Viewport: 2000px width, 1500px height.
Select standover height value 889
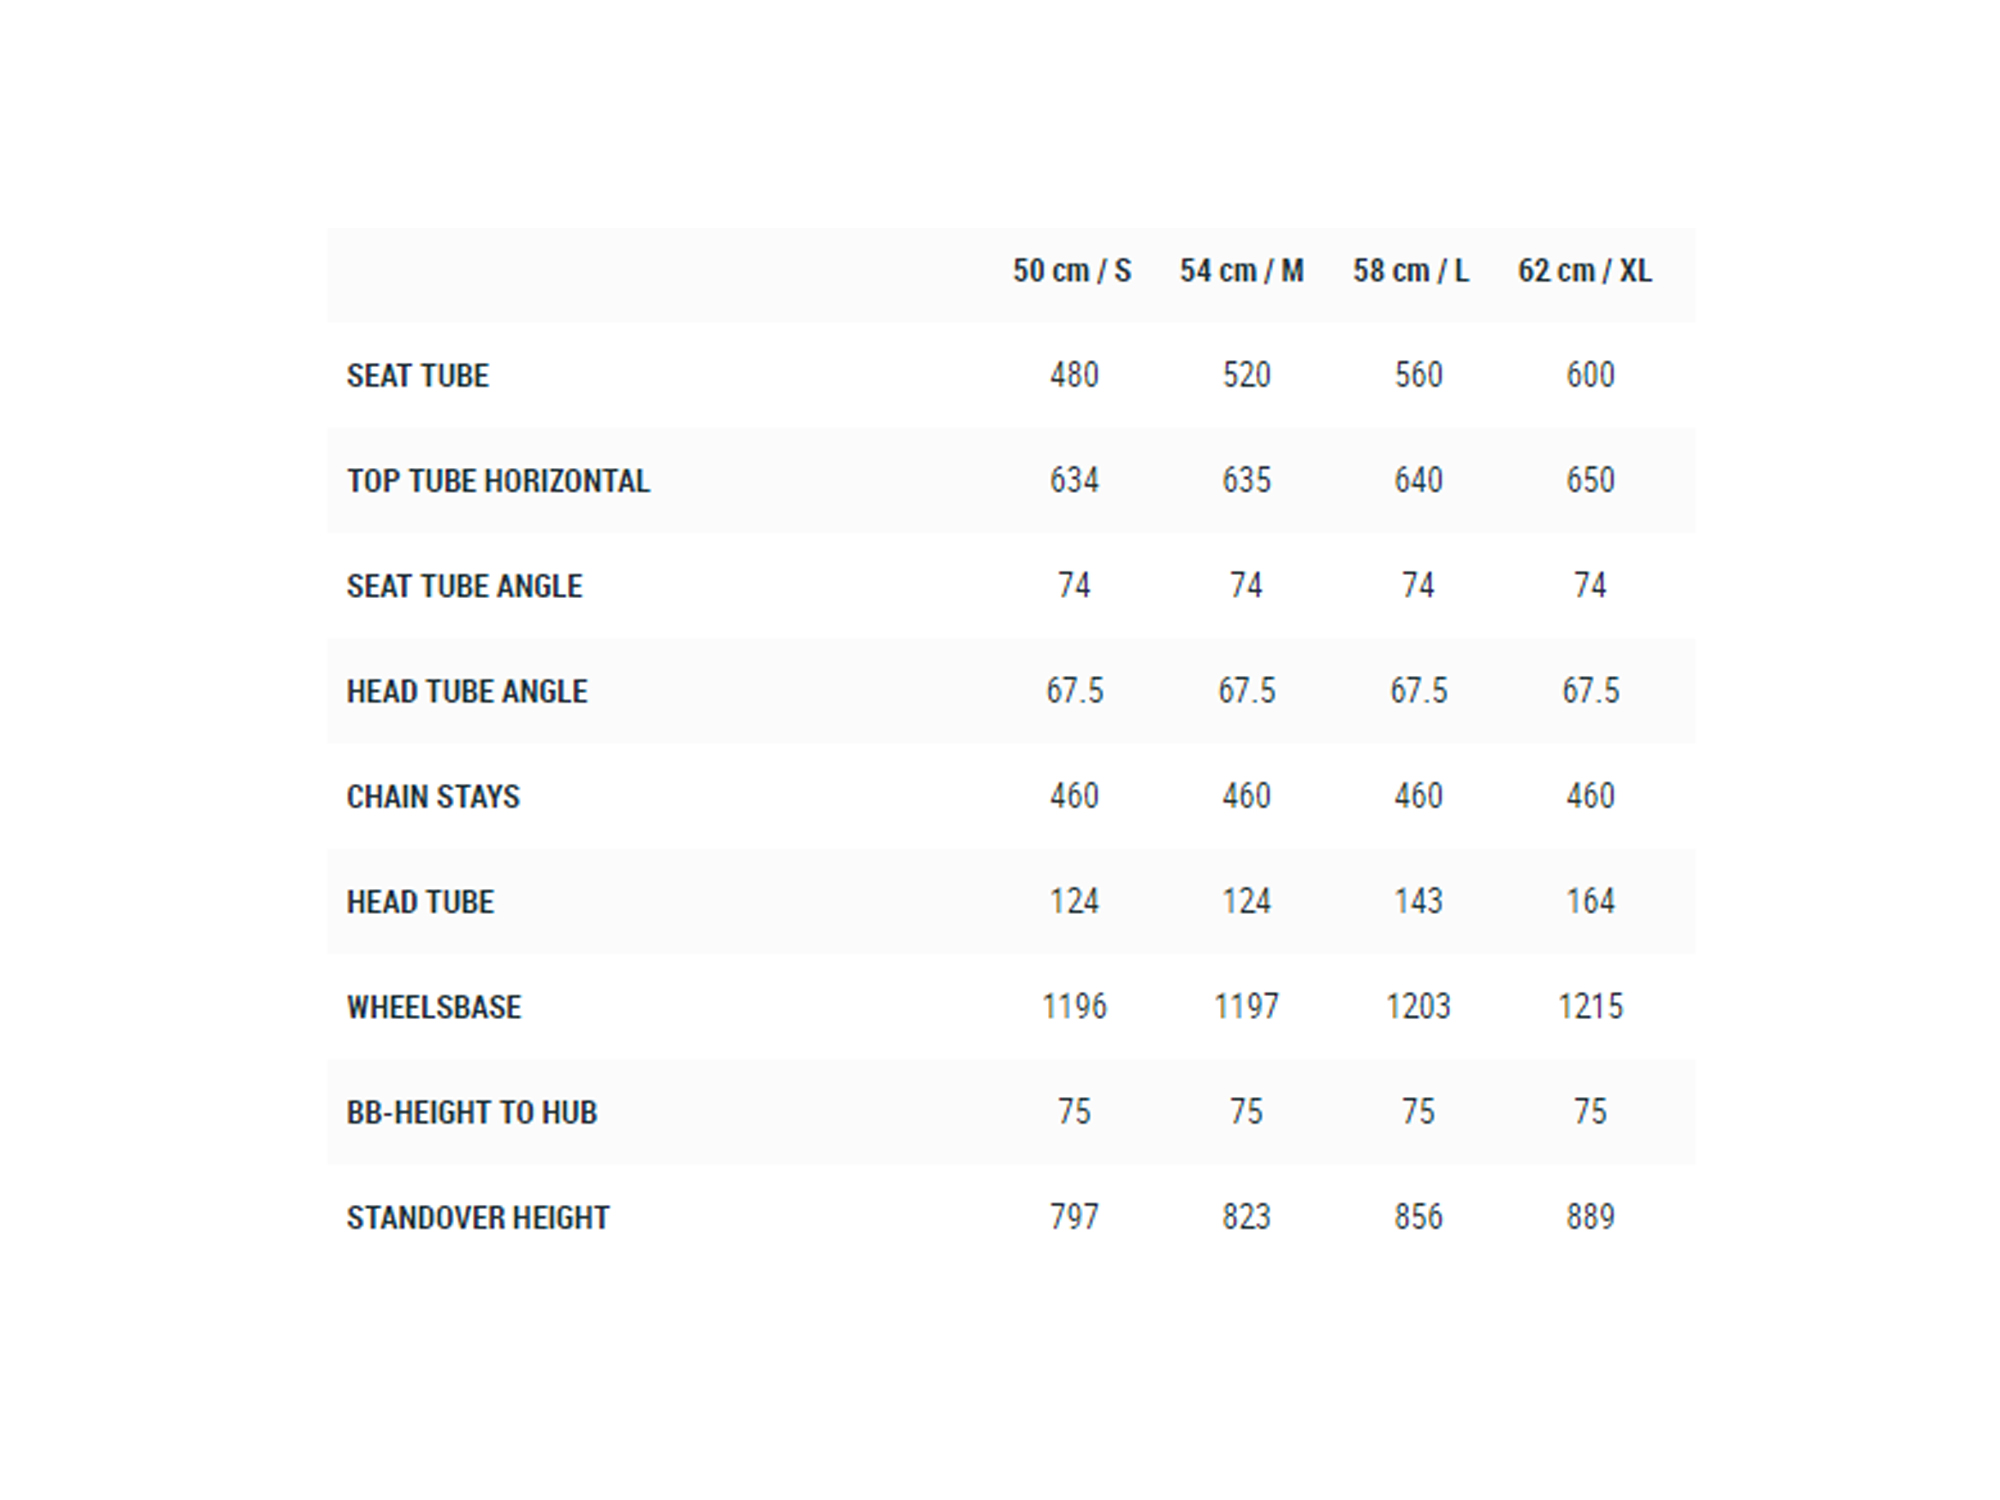[1590, 1217]
